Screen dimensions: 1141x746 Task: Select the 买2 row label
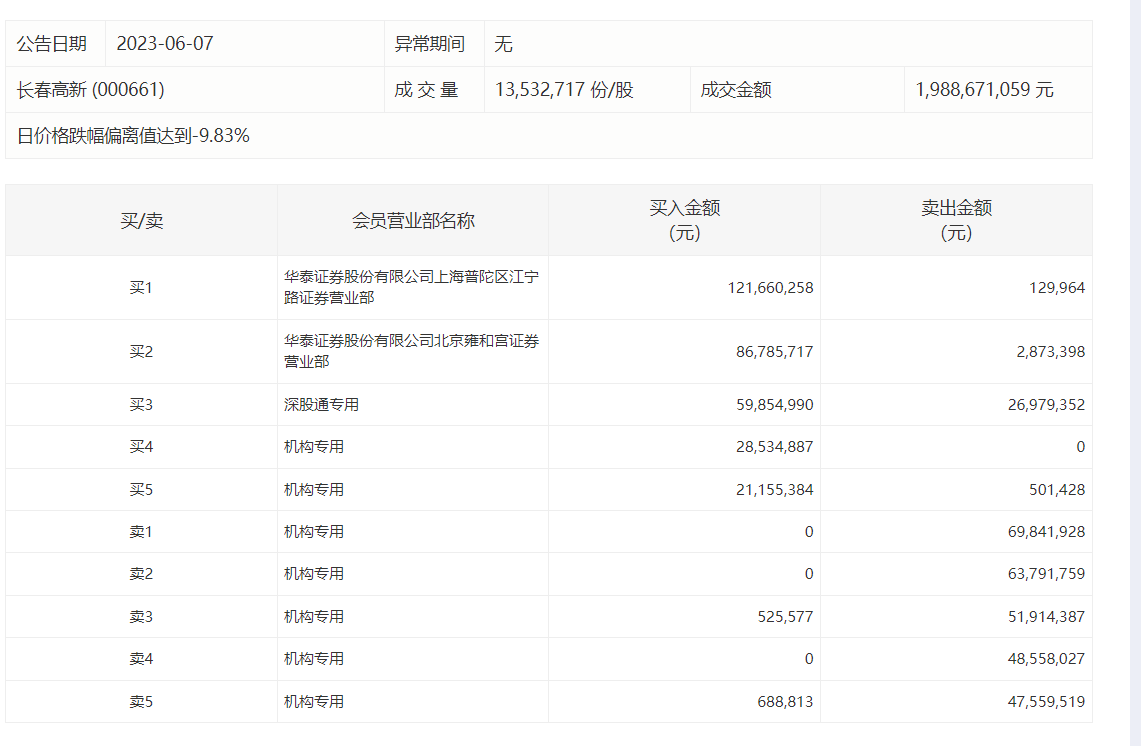click(x=141, y=352)
